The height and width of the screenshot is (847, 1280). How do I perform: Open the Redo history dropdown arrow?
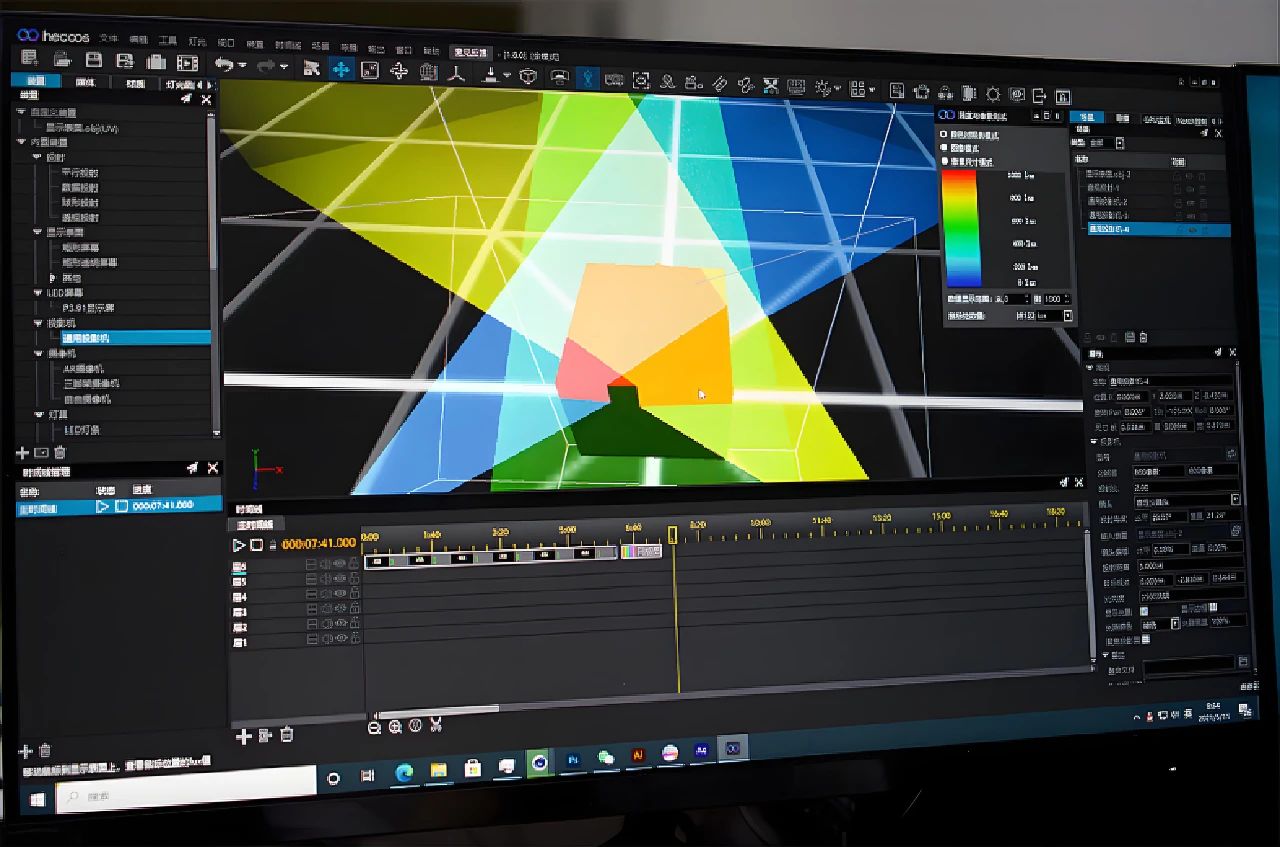click(284, 67)
